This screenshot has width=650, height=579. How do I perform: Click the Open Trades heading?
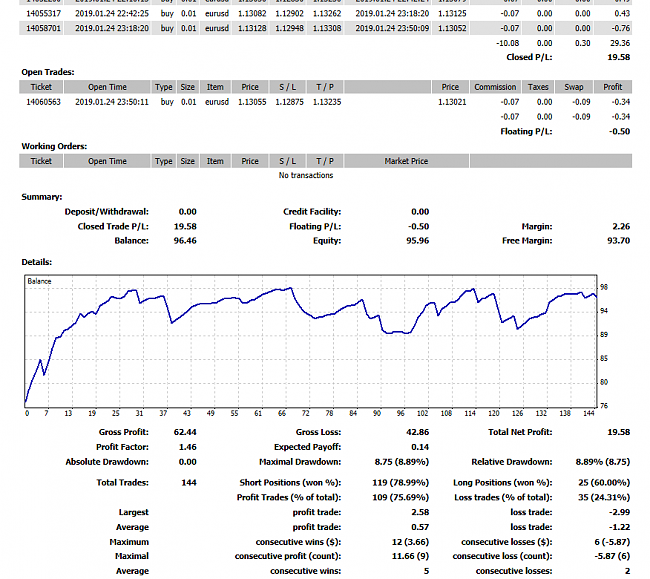48,72
